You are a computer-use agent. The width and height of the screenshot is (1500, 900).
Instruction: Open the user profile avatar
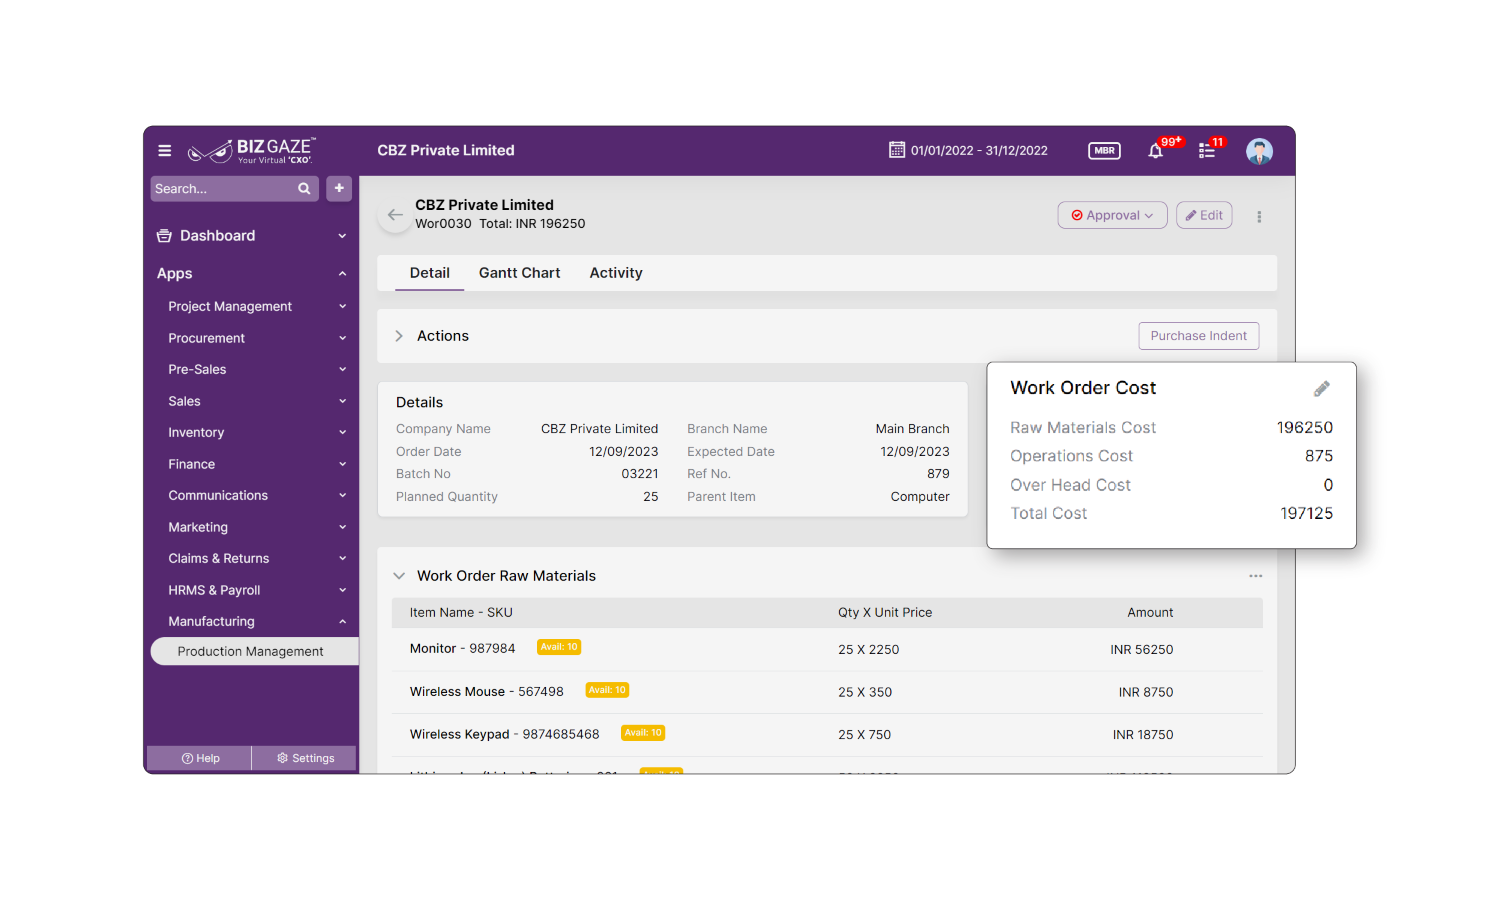(1259, 151)
